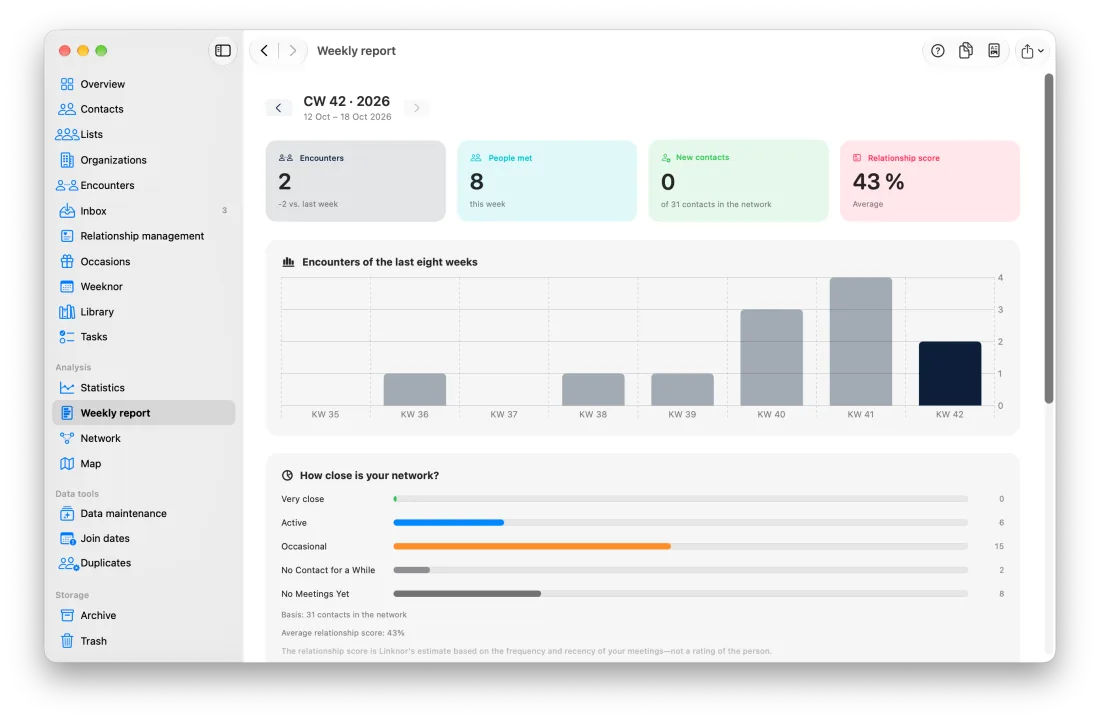The height and width of the screenshot is (721, 1100).
Task: Open the help question mark icon
Action: [937, 50]
